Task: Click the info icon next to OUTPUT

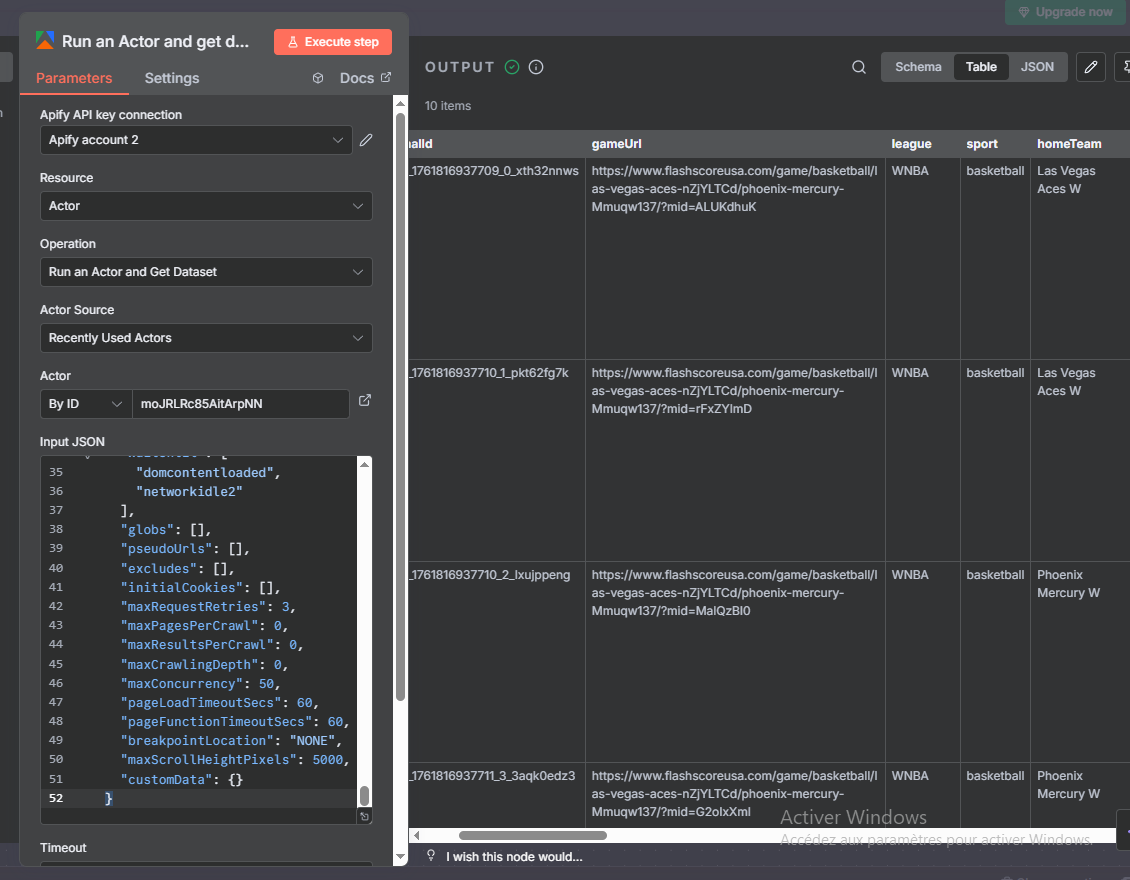Action: point(536,67)
